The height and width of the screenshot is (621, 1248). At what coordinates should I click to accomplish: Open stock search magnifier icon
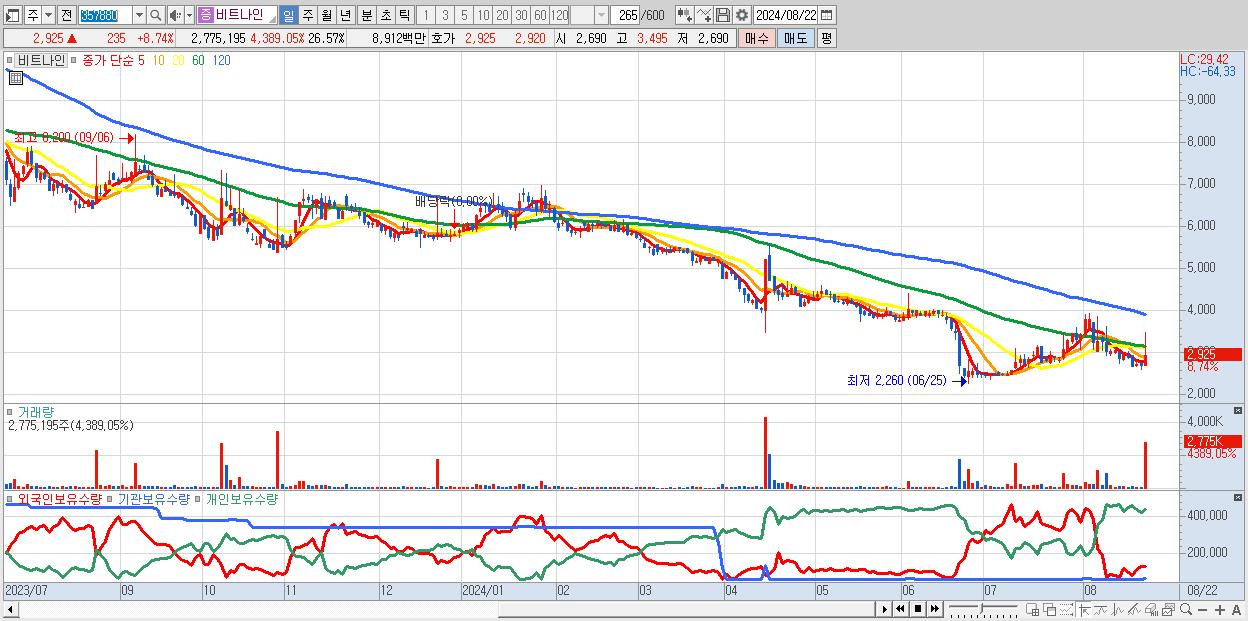tap(155, 15)
